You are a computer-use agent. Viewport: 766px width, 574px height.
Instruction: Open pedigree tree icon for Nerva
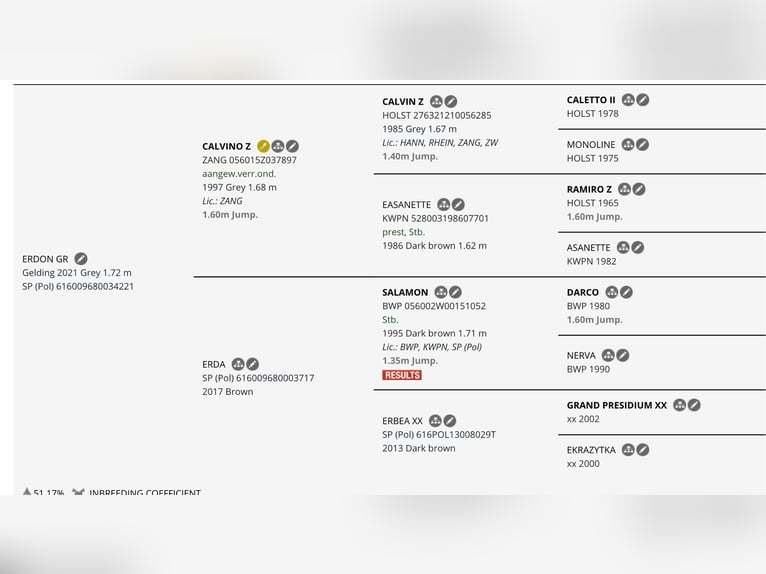pos(608,355)
